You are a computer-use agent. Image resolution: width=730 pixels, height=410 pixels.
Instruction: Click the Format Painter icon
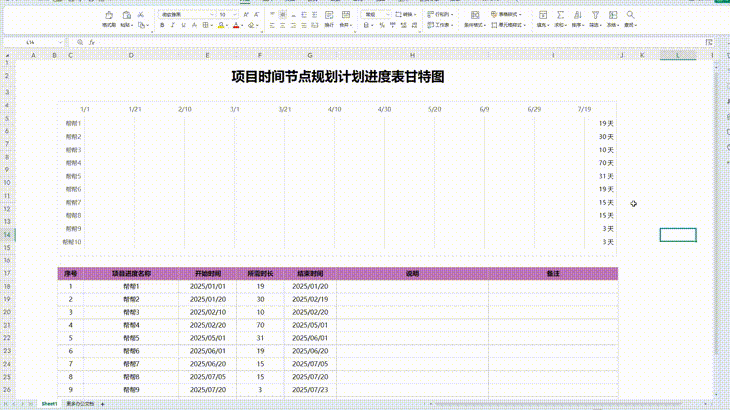(108, 18)
